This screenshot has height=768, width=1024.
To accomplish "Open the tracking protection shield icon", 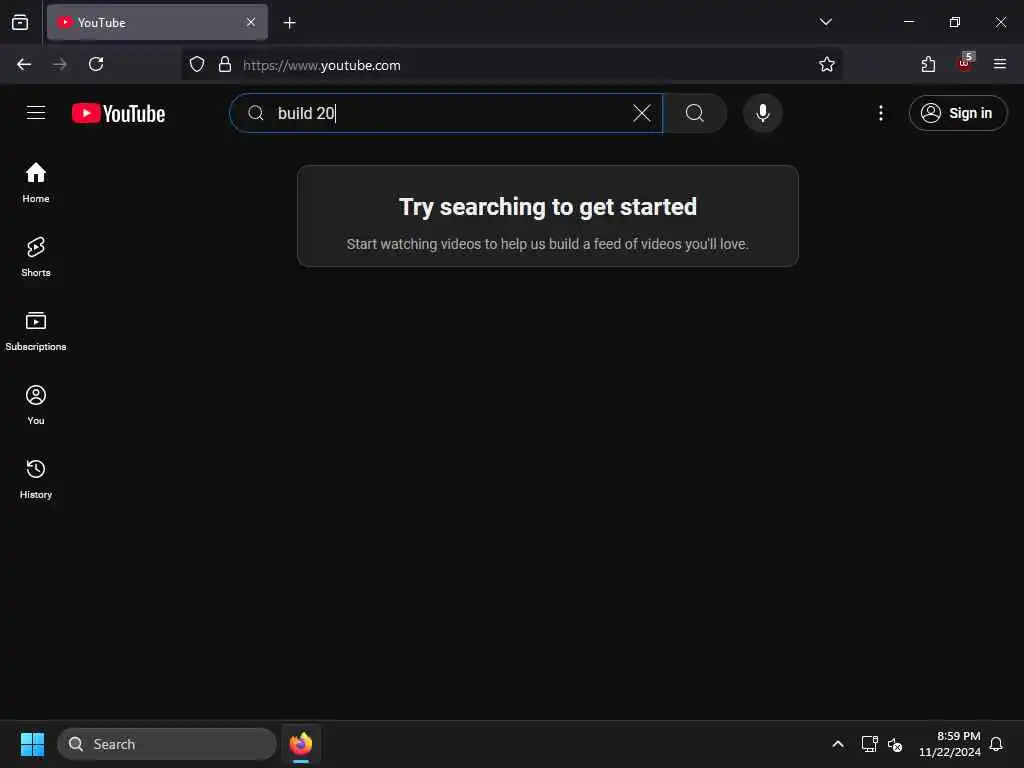I will [197, 64].
